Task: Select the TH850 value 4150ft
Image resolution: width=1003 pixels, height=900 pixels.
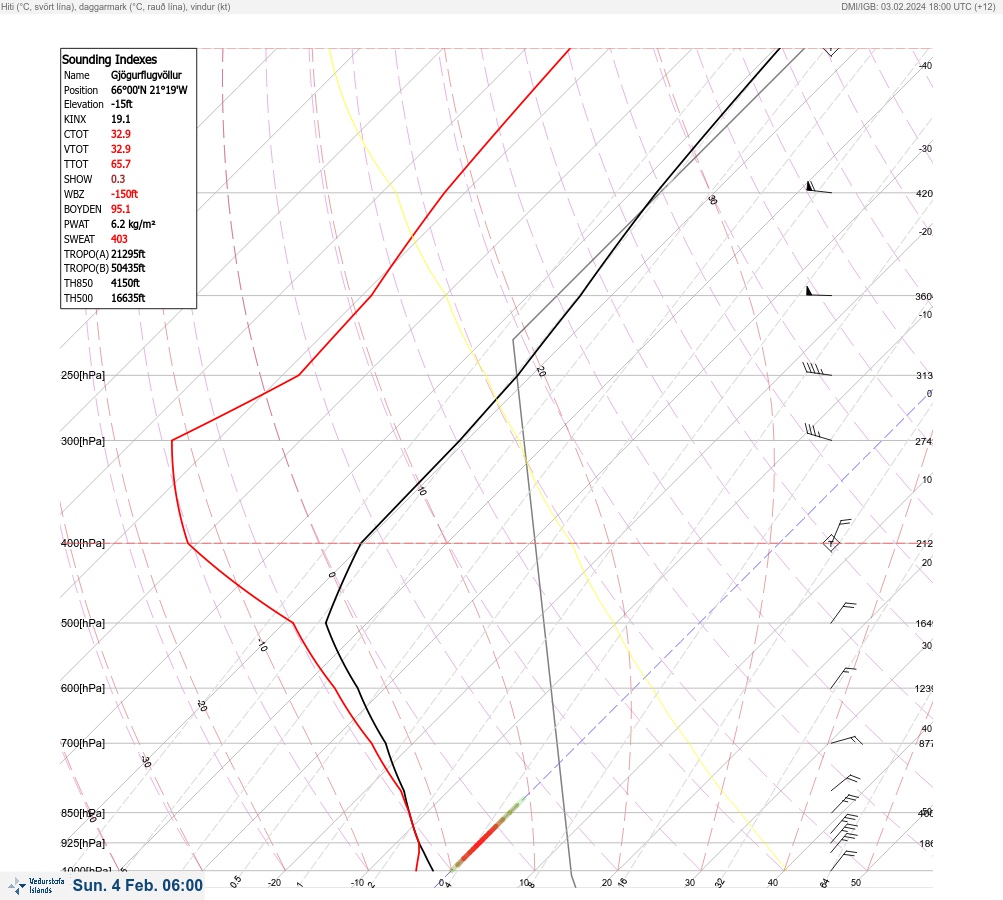Action: coord(125,283)
